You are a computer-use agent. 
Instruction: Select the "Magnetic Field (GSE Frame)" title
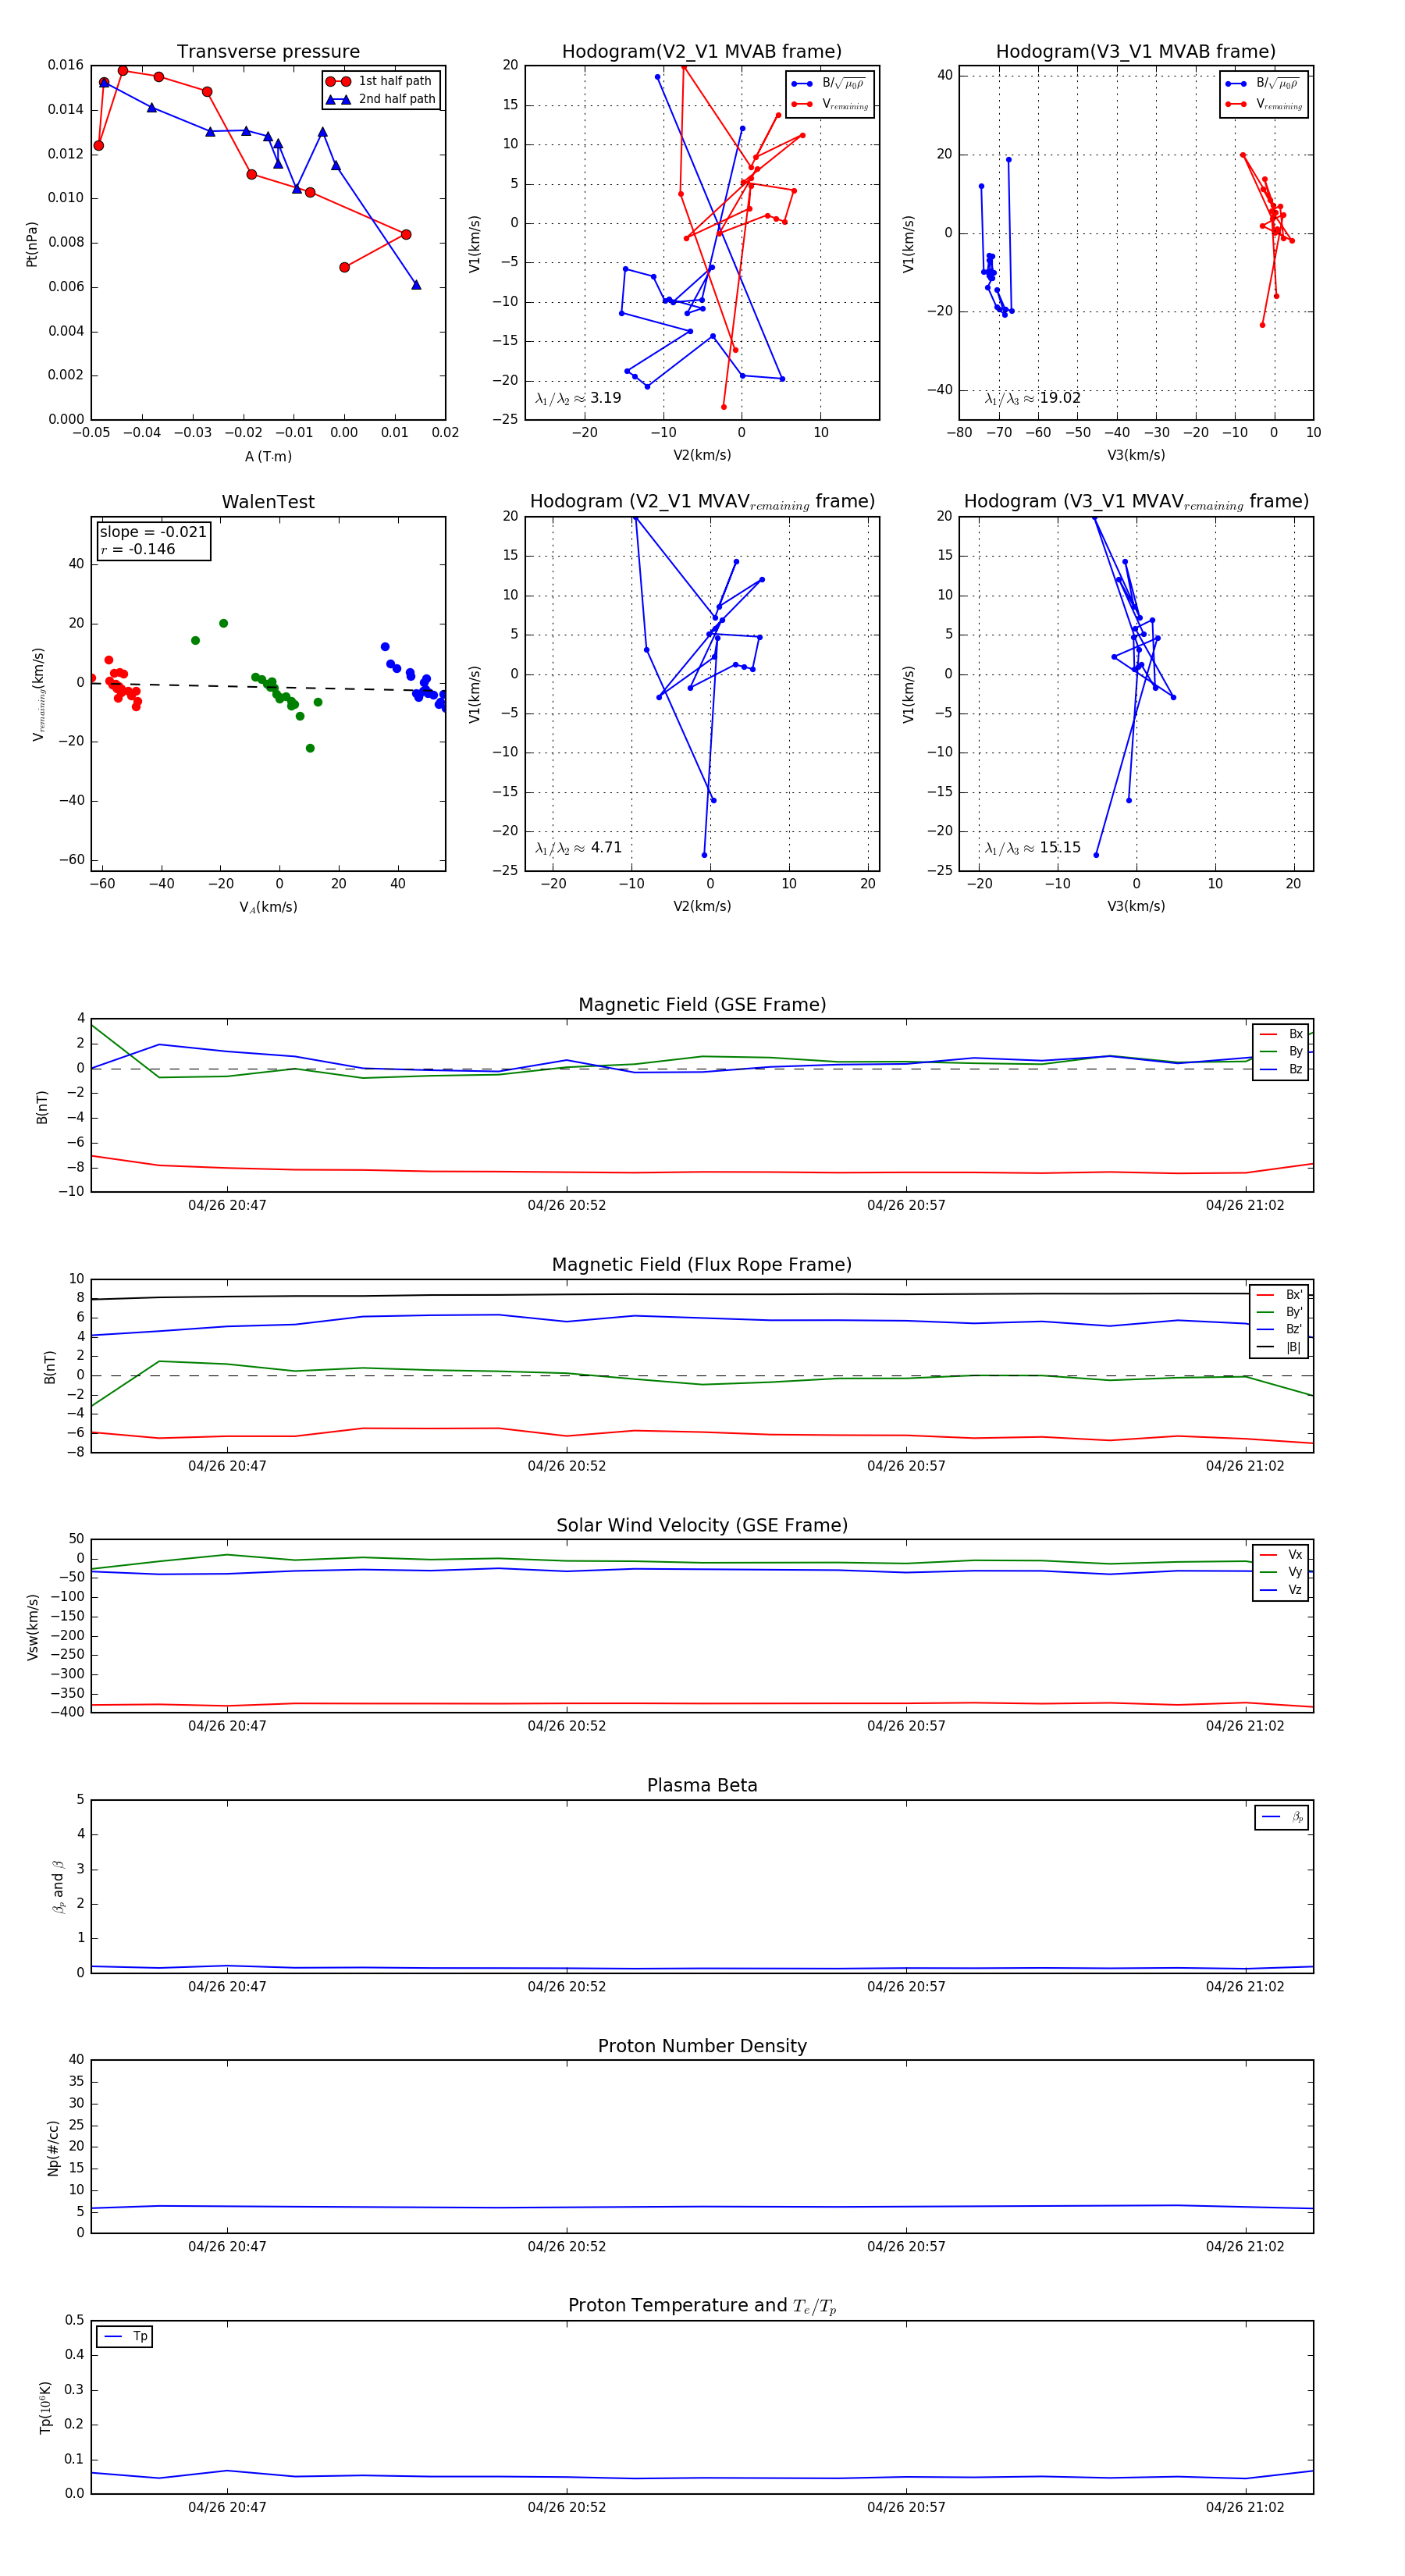click(x=702, y=1005)
